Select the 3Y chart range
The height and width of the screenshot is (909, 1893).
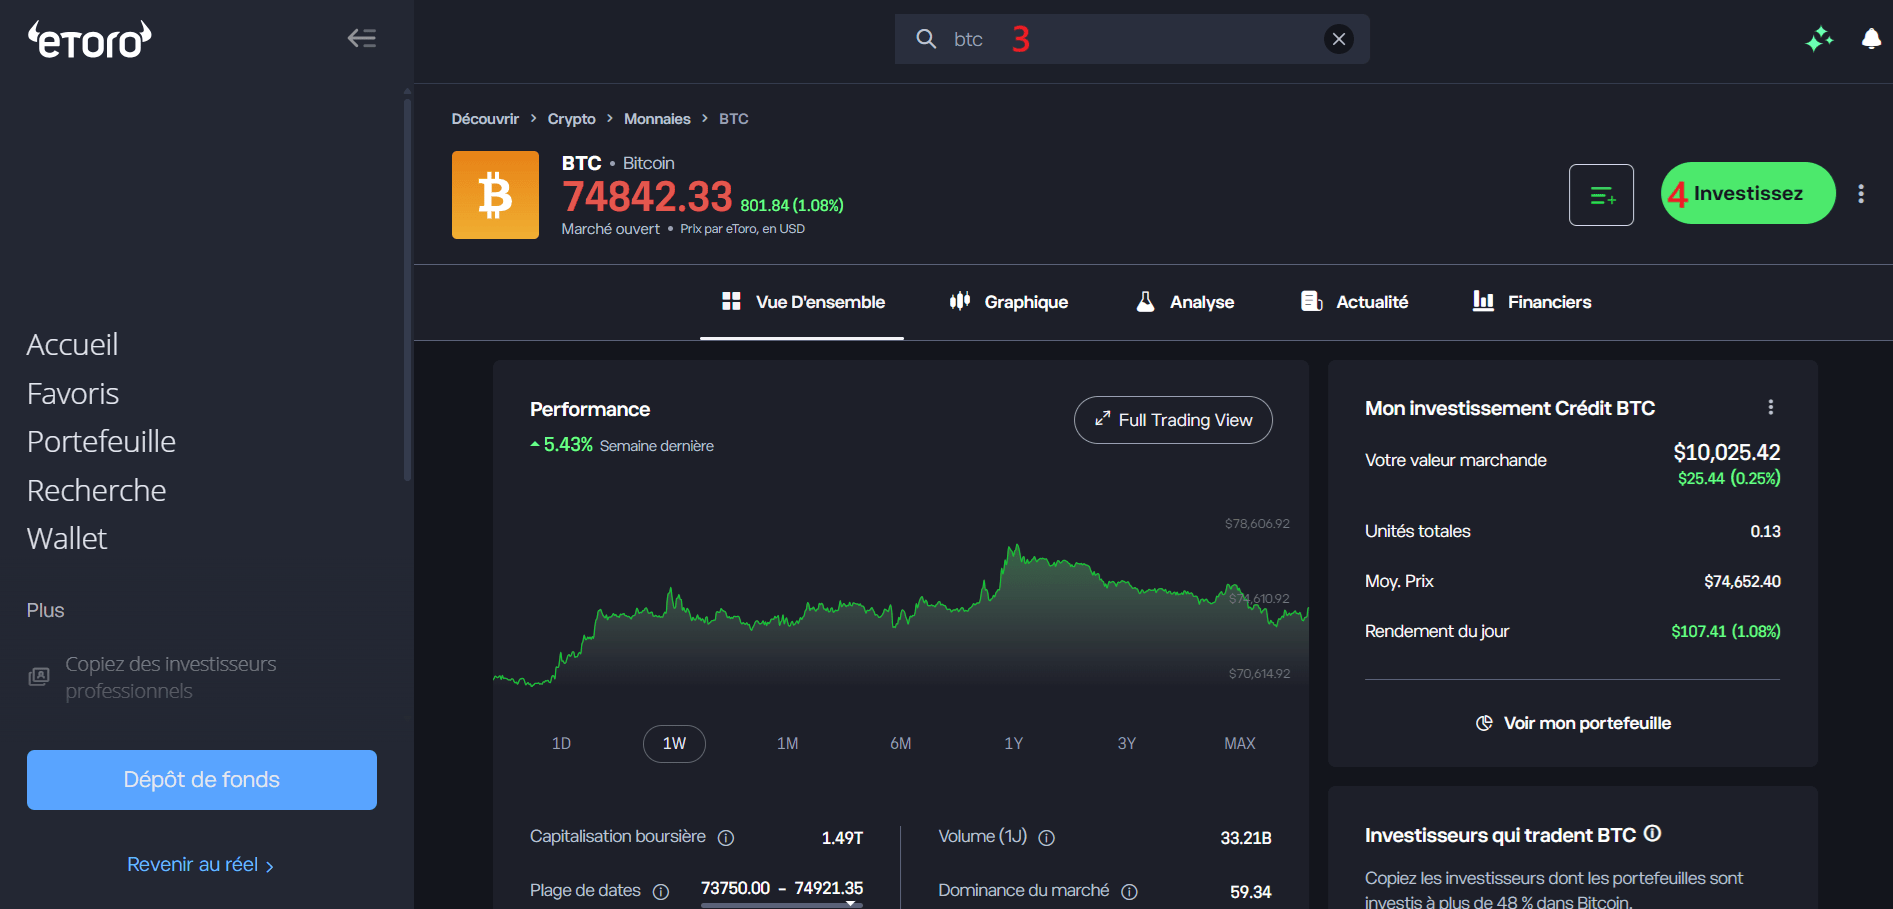tap(1126, 744)
